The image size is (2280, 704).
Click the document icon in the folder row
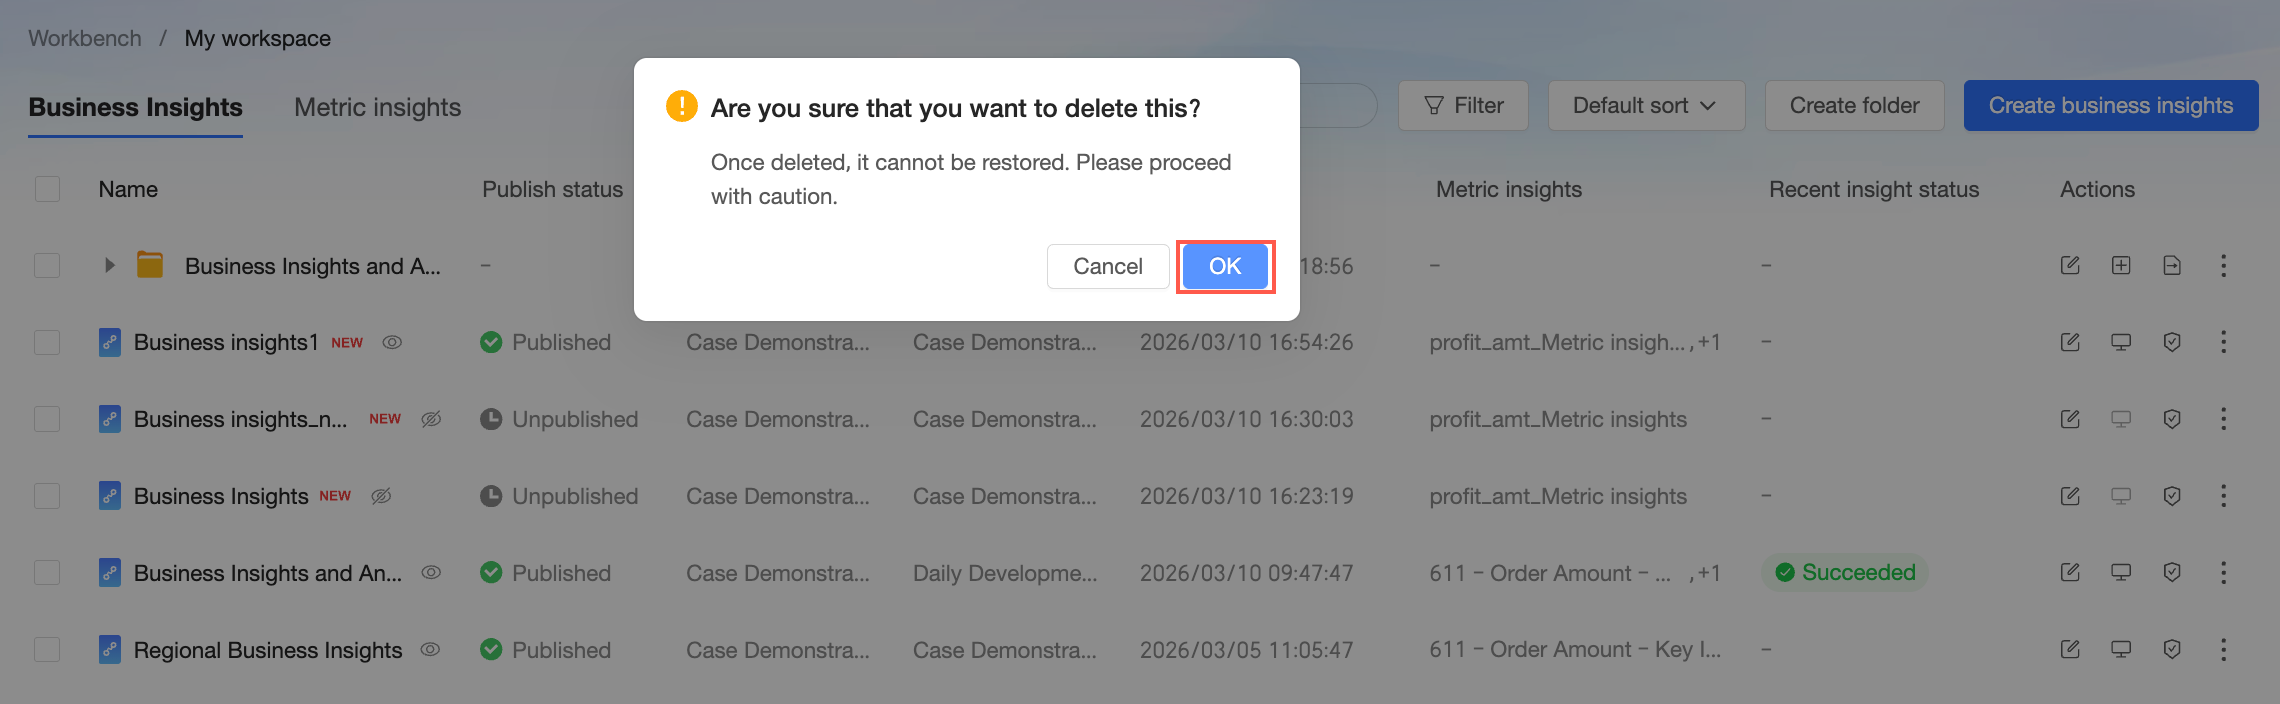pyautogui.click(x=2172, y=265)
